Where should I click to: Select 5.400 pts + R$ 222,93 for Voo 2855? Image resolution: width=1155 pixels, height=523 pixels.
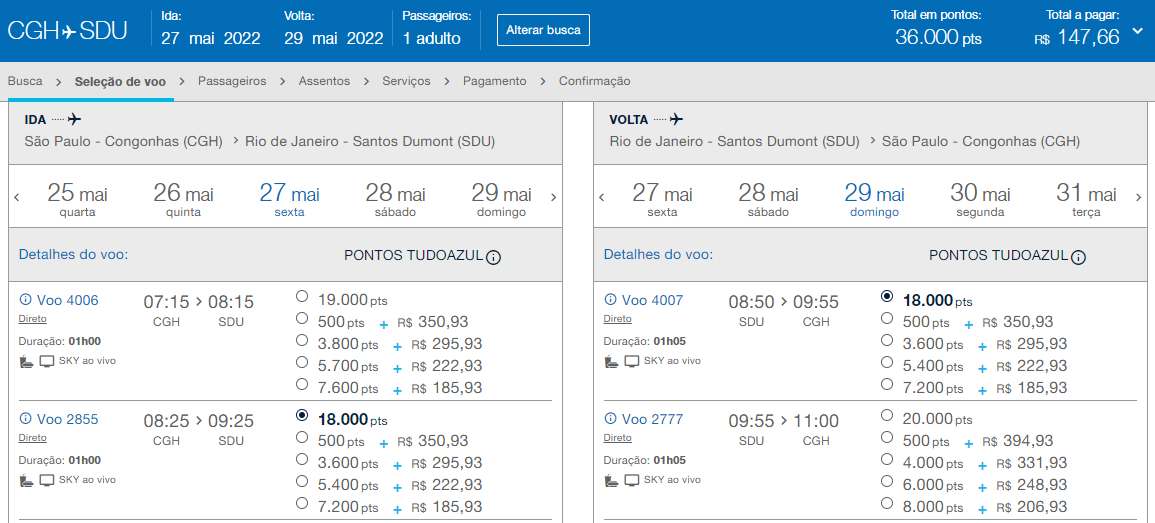pyautogui.click(x=301, y=481)
